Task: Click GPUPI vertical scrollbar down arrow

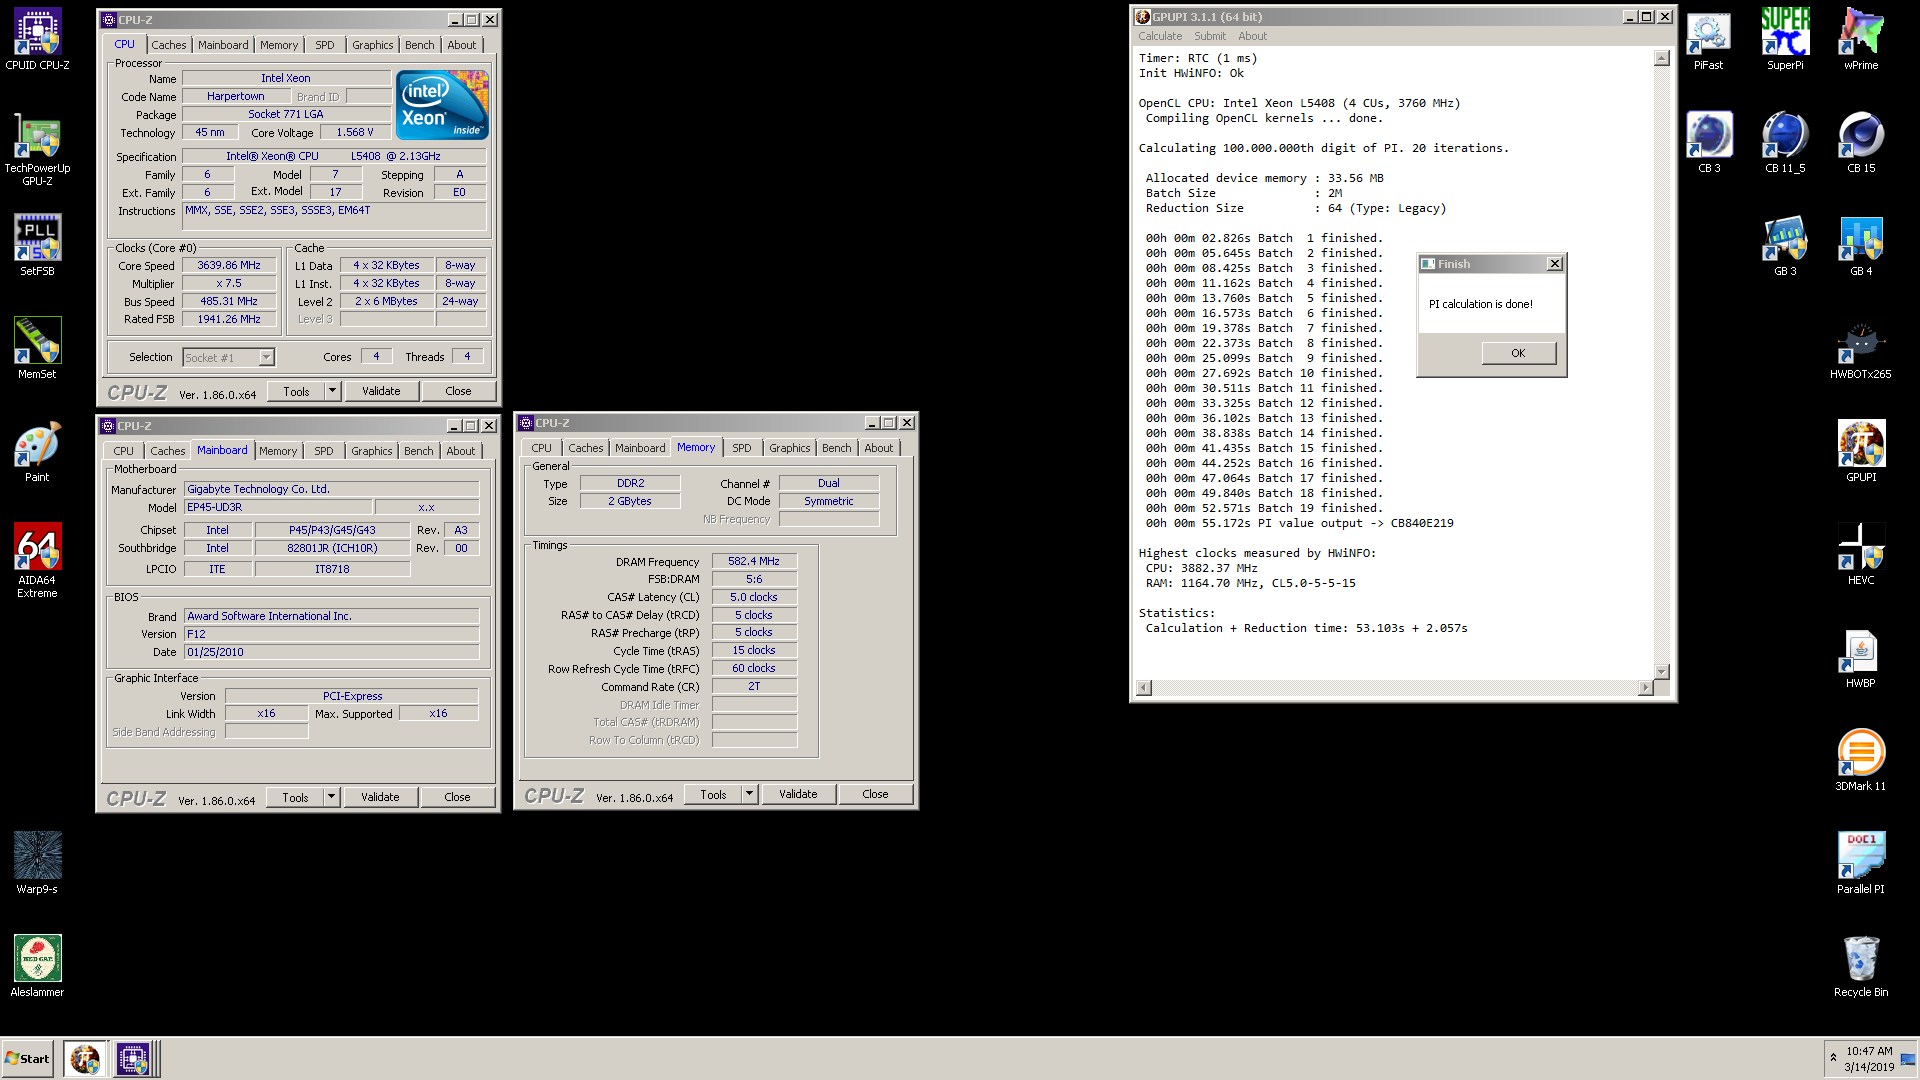Action: [1661, 672]
